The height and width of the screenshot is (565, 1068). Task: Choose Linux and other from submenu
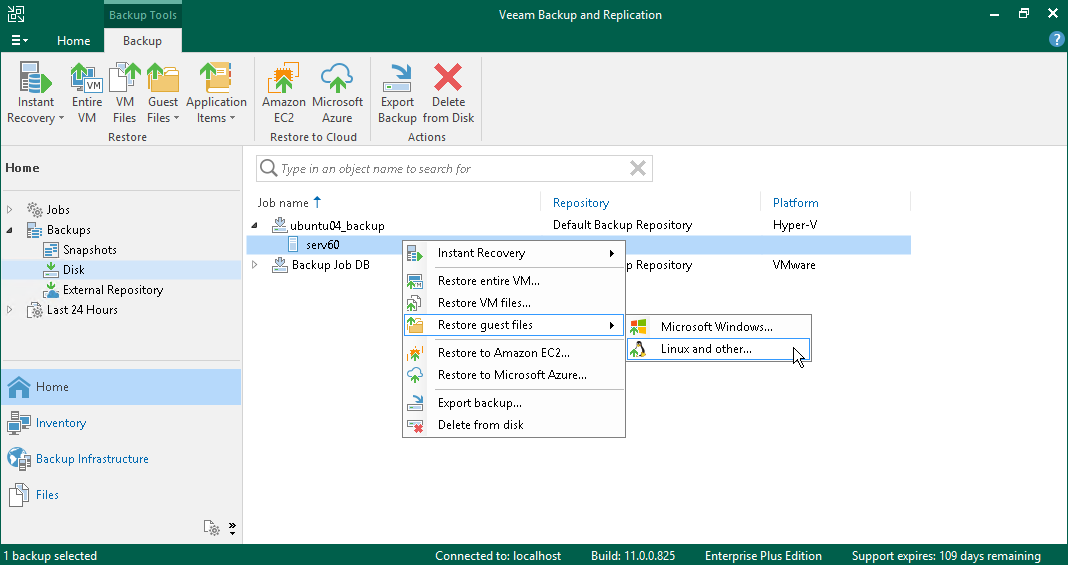(706, 349)
